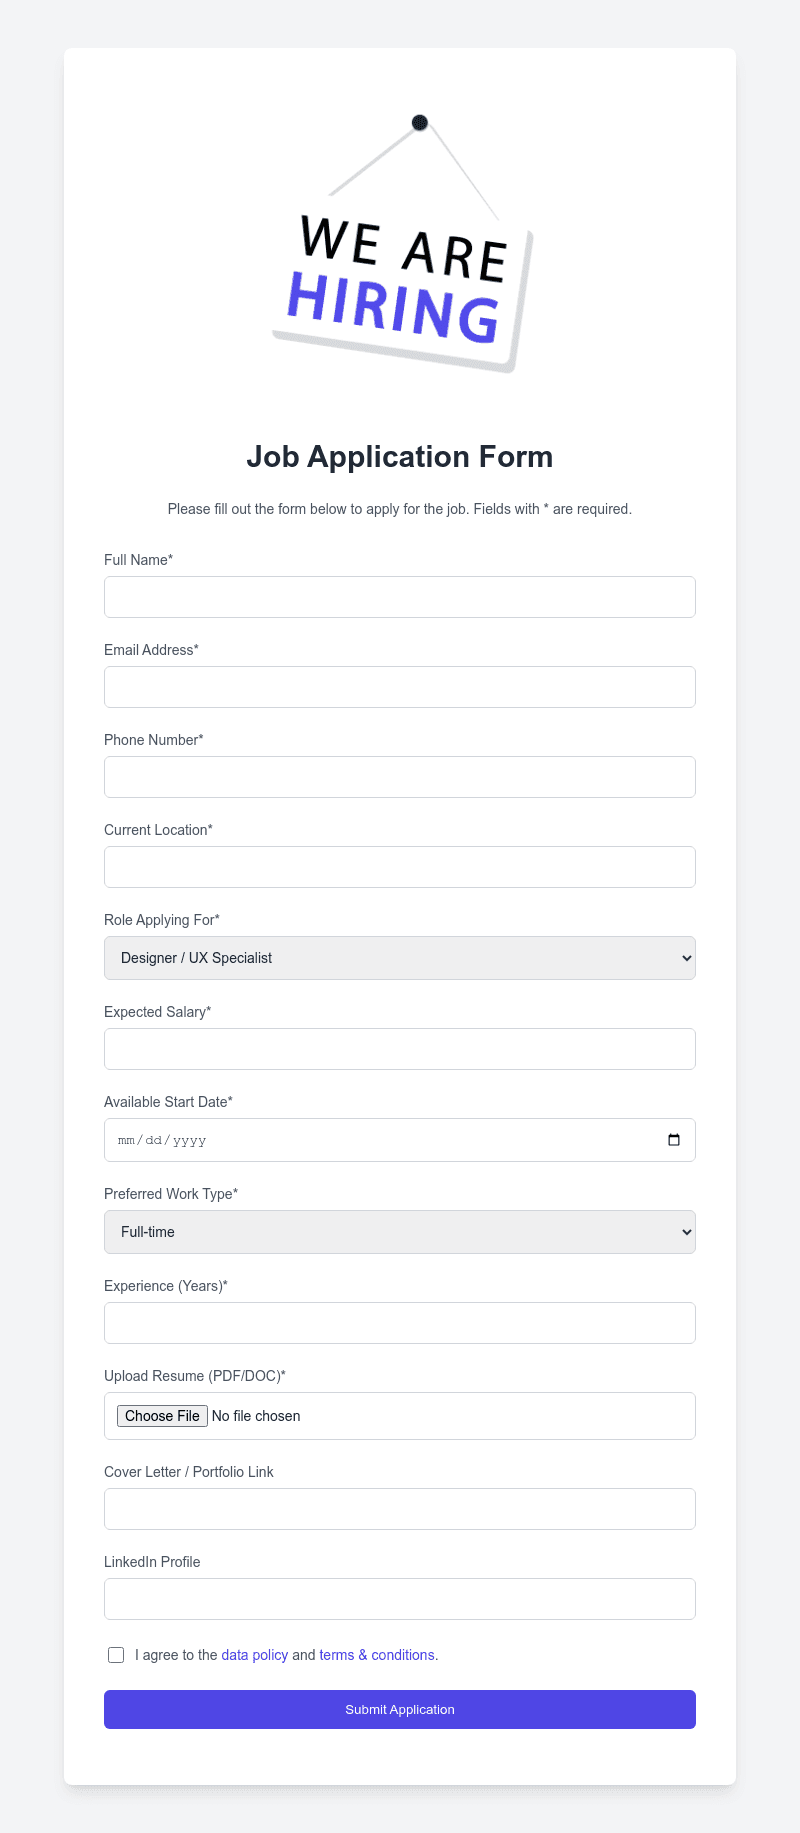
Task: Open the Preferred Work Type dropdown
Action: tap(400, 1231)
